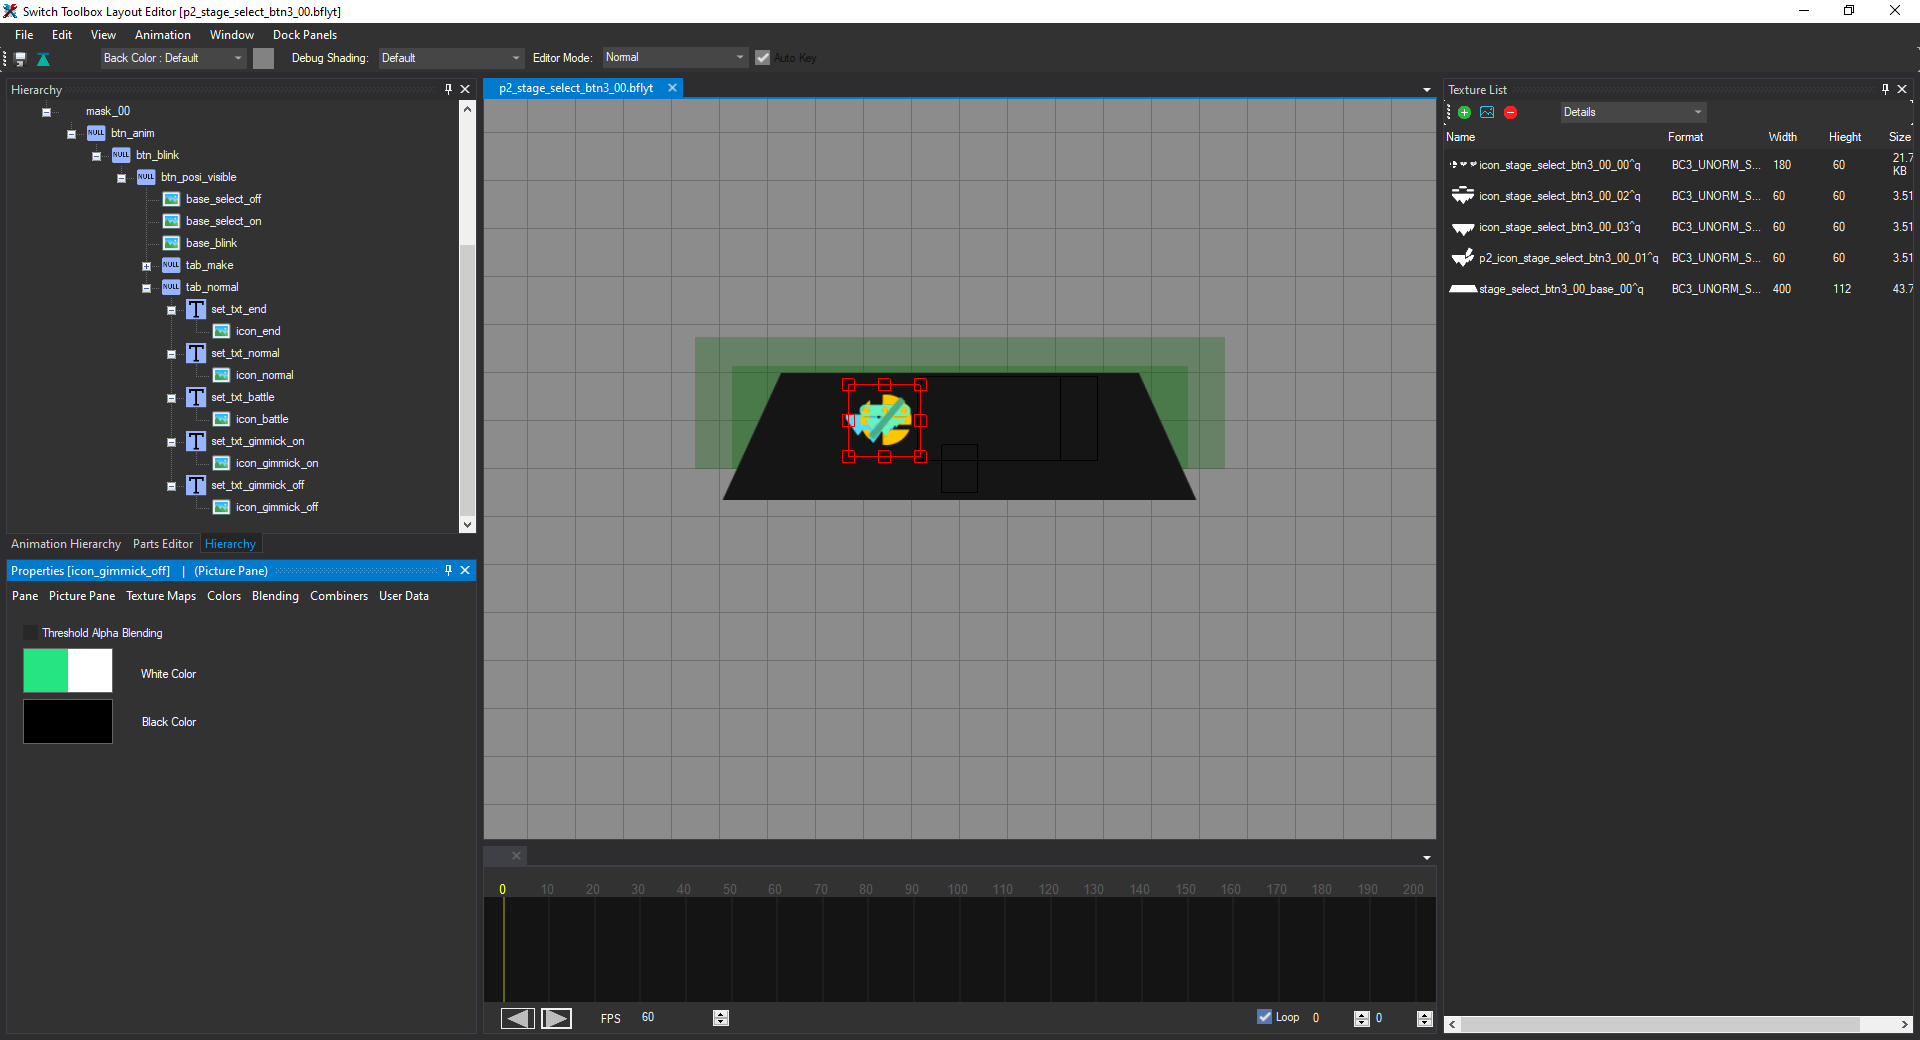Click the forward play button in timeline
The height and width of the screenshot is (1040, 1920).
pyautogui.click(x=556, y=1018)
